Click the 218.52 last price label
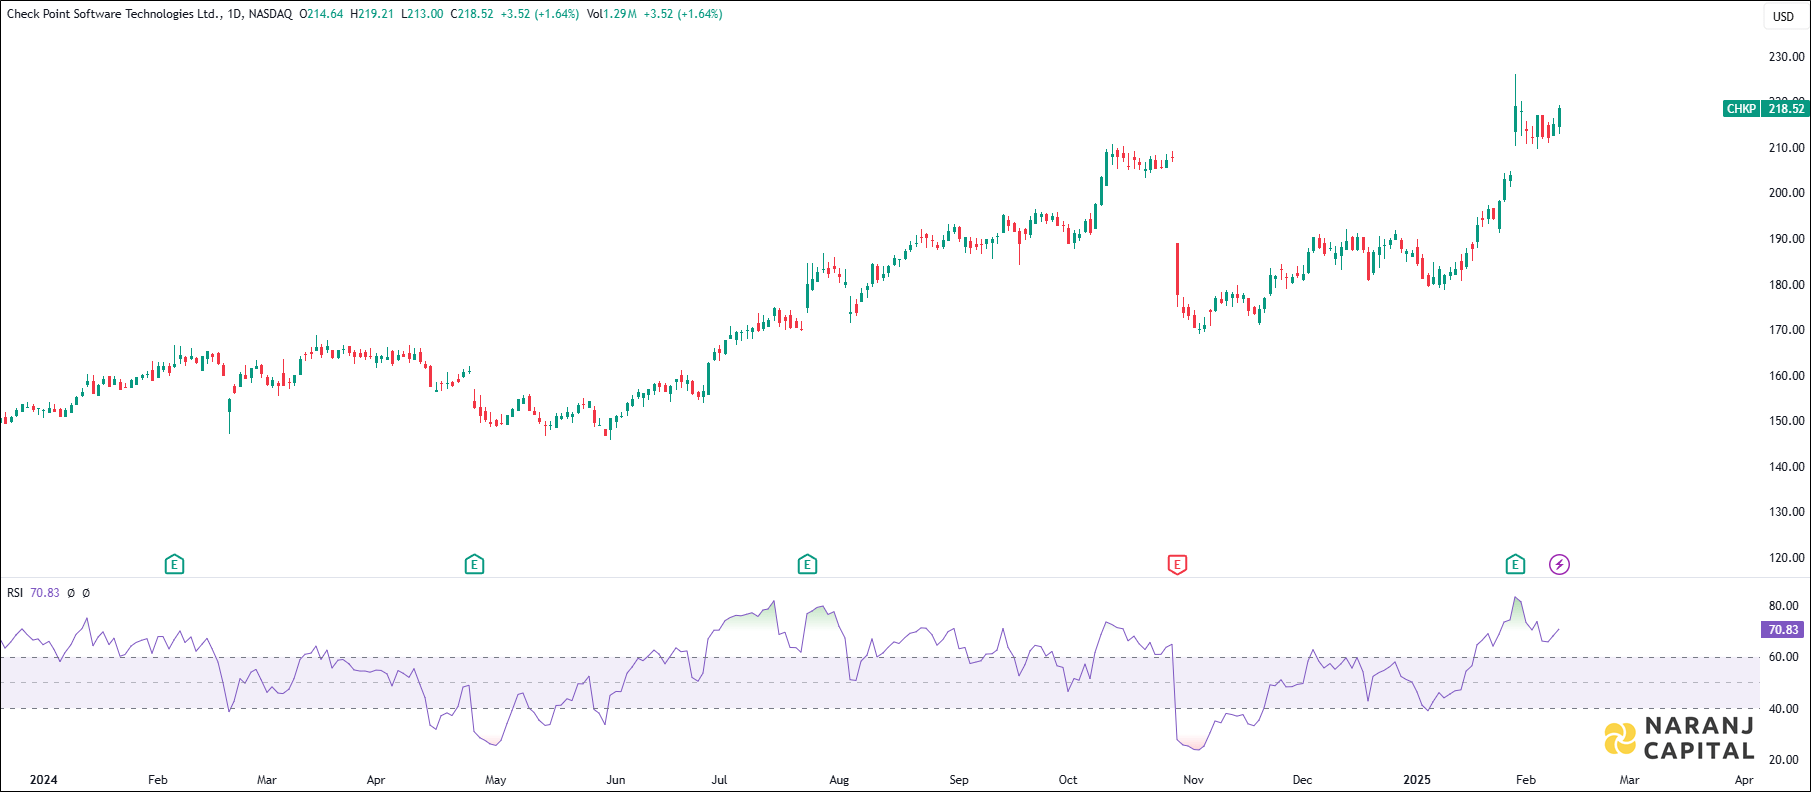 (1786, 109)
